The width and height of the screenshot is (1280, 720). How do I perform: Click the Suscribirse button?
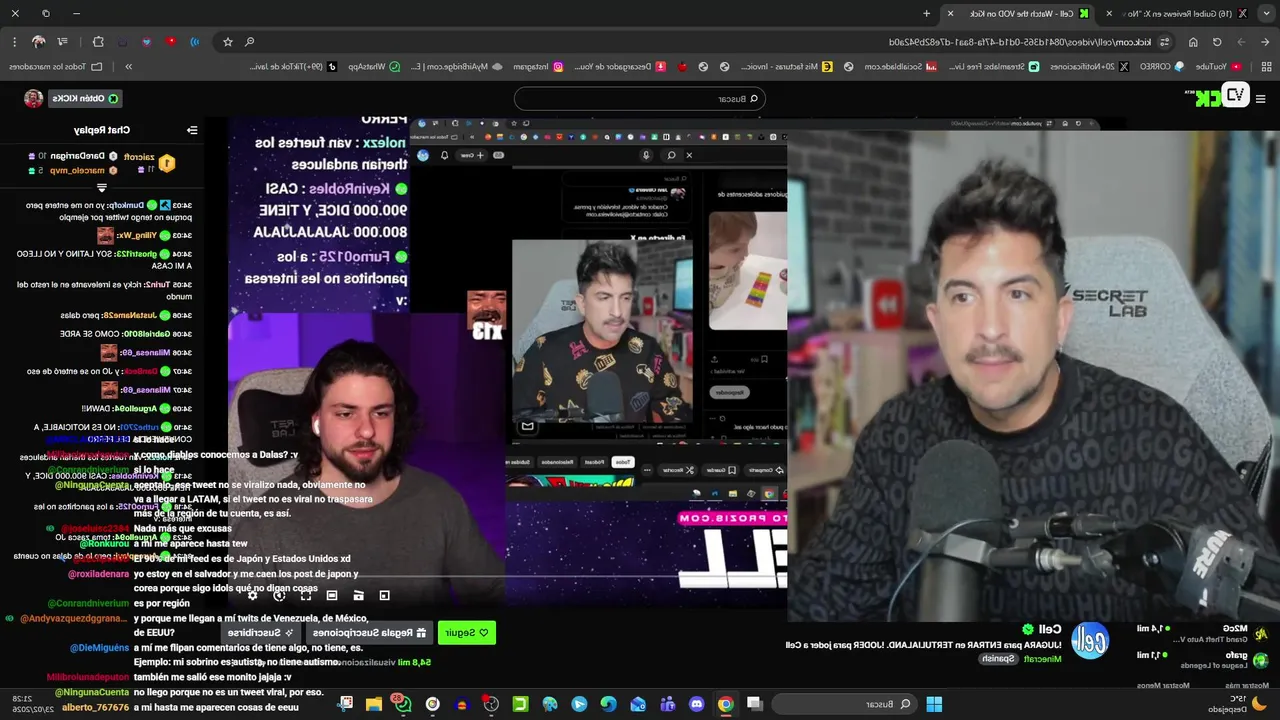coord(260,632)
